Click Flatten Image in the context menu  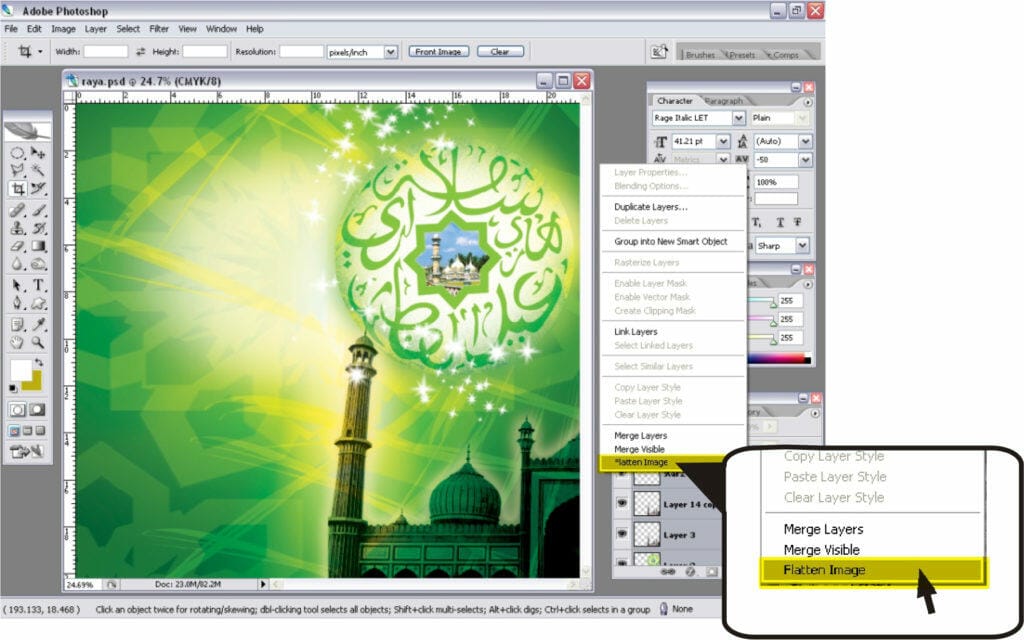[x=641, y=463]
